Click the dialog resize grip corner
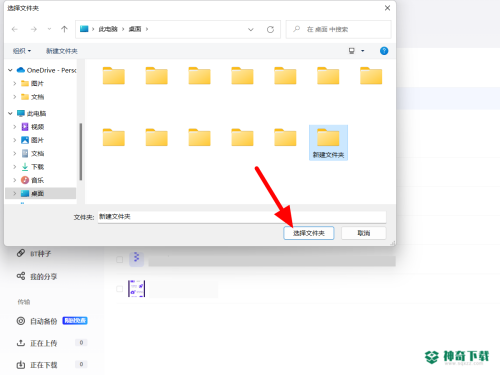Viewport: 500px width, 375px height. coord(393,243)
